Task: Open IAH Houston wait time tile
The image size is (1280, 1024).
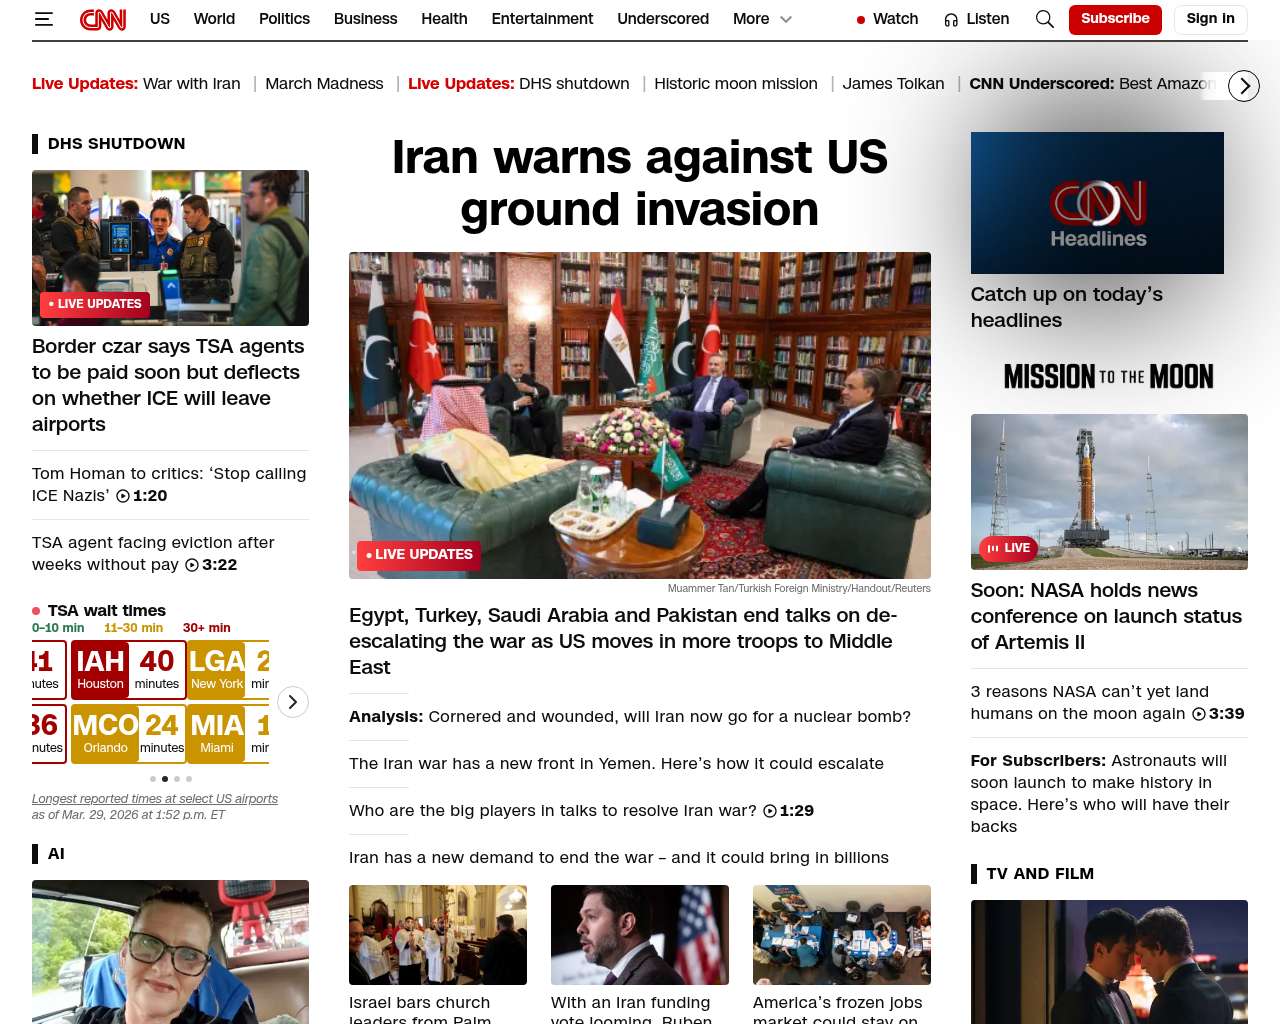Action: point(128,669)
